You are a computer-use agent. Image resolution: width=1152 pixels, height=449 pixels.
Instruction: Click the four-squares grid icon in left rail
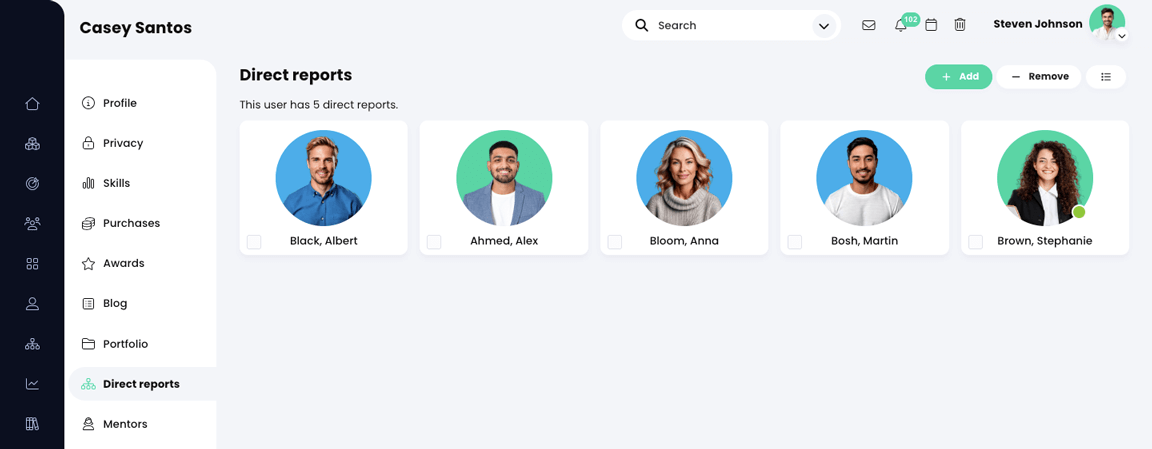pos(32,264)
